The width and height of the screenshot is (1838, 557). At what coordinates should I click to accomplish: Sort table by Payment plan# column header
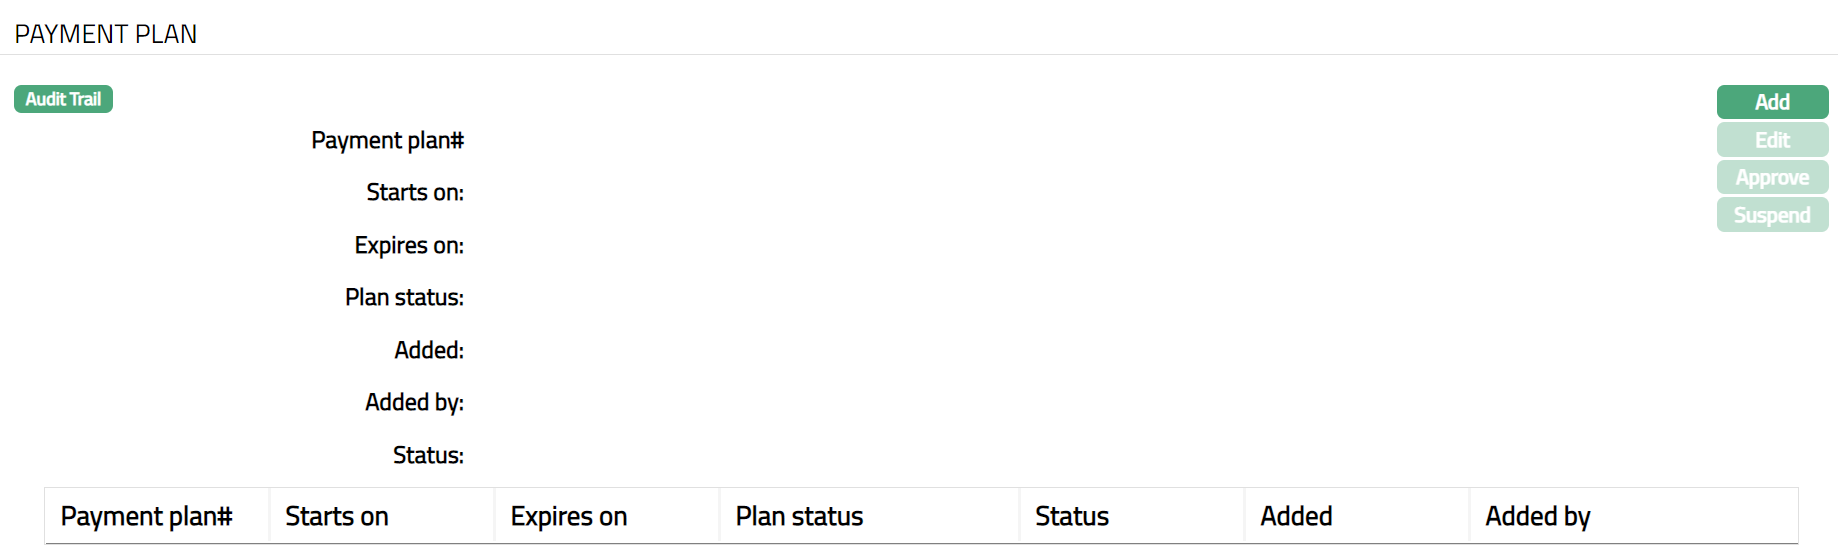coord(146,516)
